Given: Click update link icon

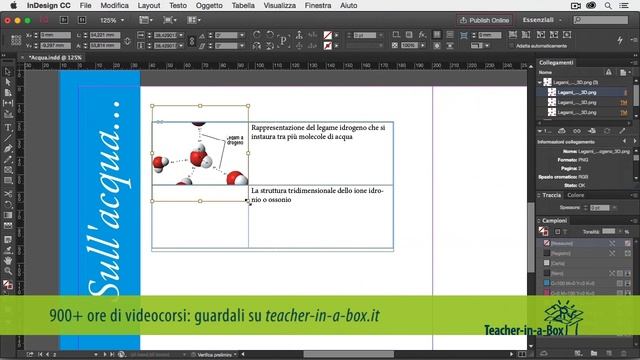Looking at the screenshot, I should click(x=607, y=131).
